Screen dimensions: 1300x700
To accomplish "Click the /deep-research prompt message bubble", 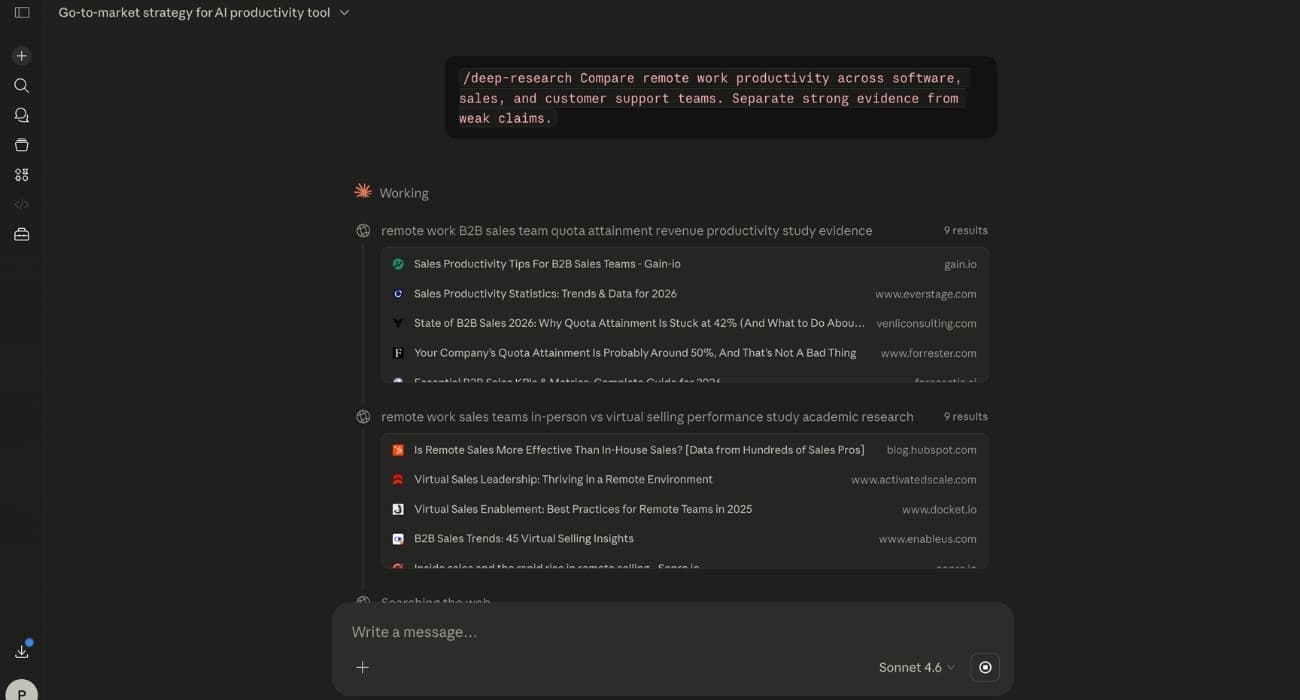I will 721,98.
